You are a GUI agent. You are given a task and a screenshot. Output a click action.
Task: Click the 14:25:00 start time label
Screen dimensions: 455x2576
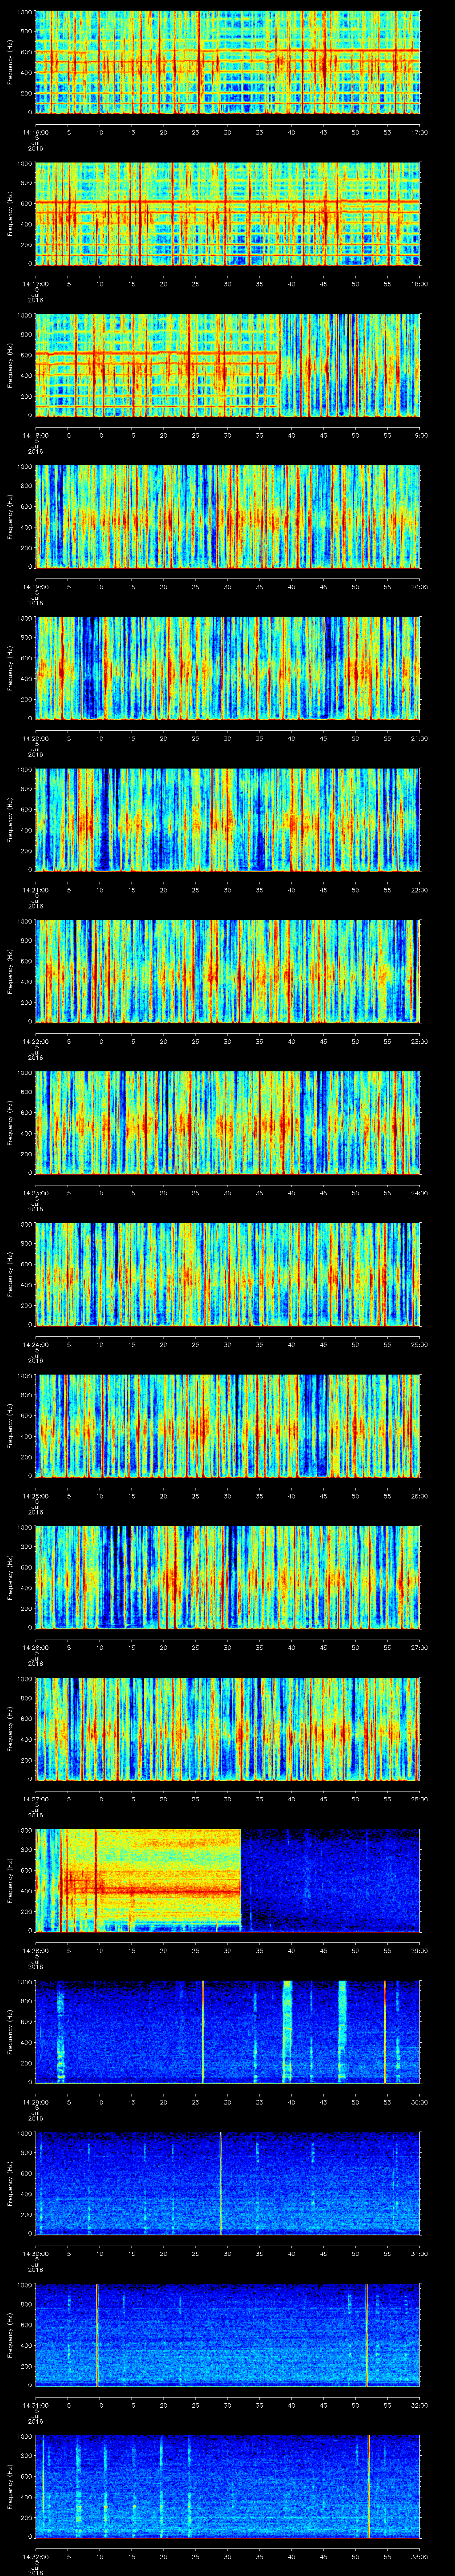[36, 1495]
